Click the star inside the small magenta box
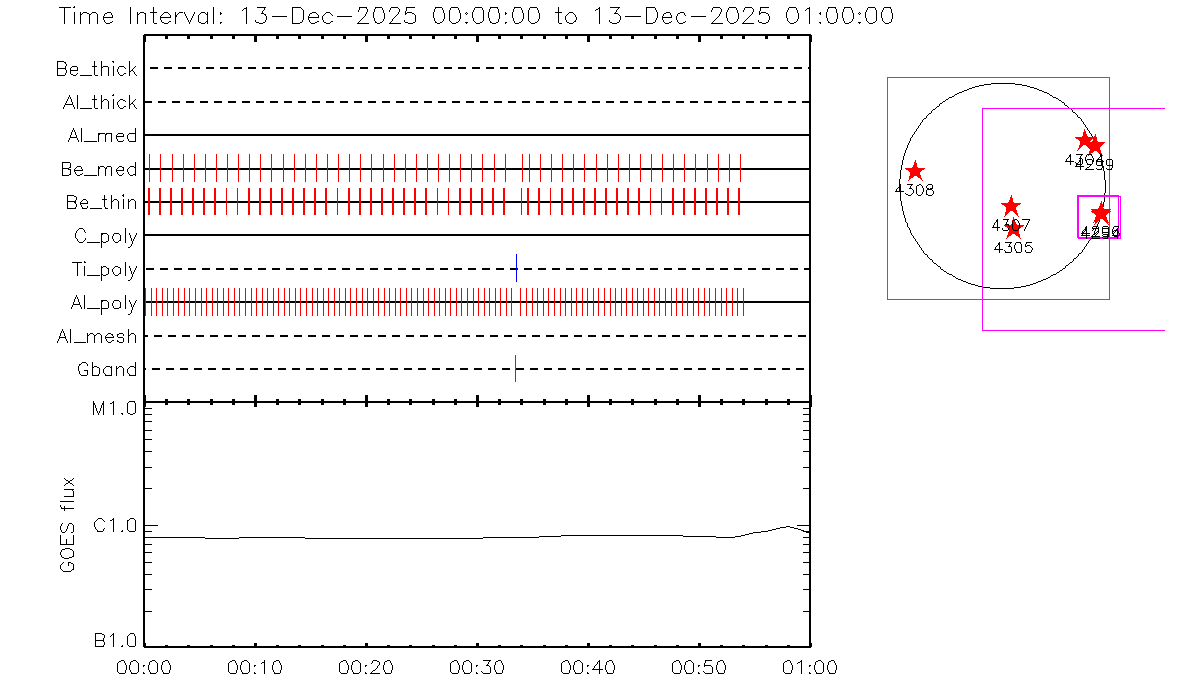This screenshot has height=700, width=1200. [1101, 214]
